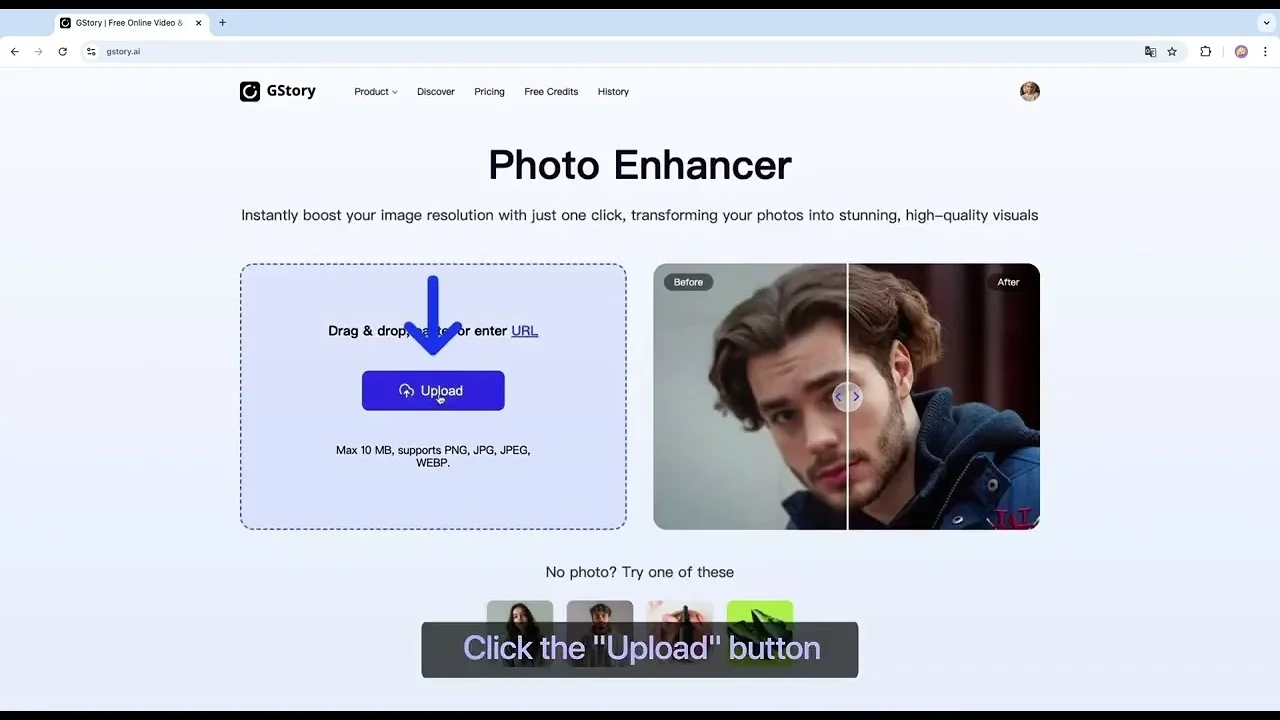Reload the page with the refresh icon
Viewport: 1280px width, 720px height.
[x=62, y=51]
